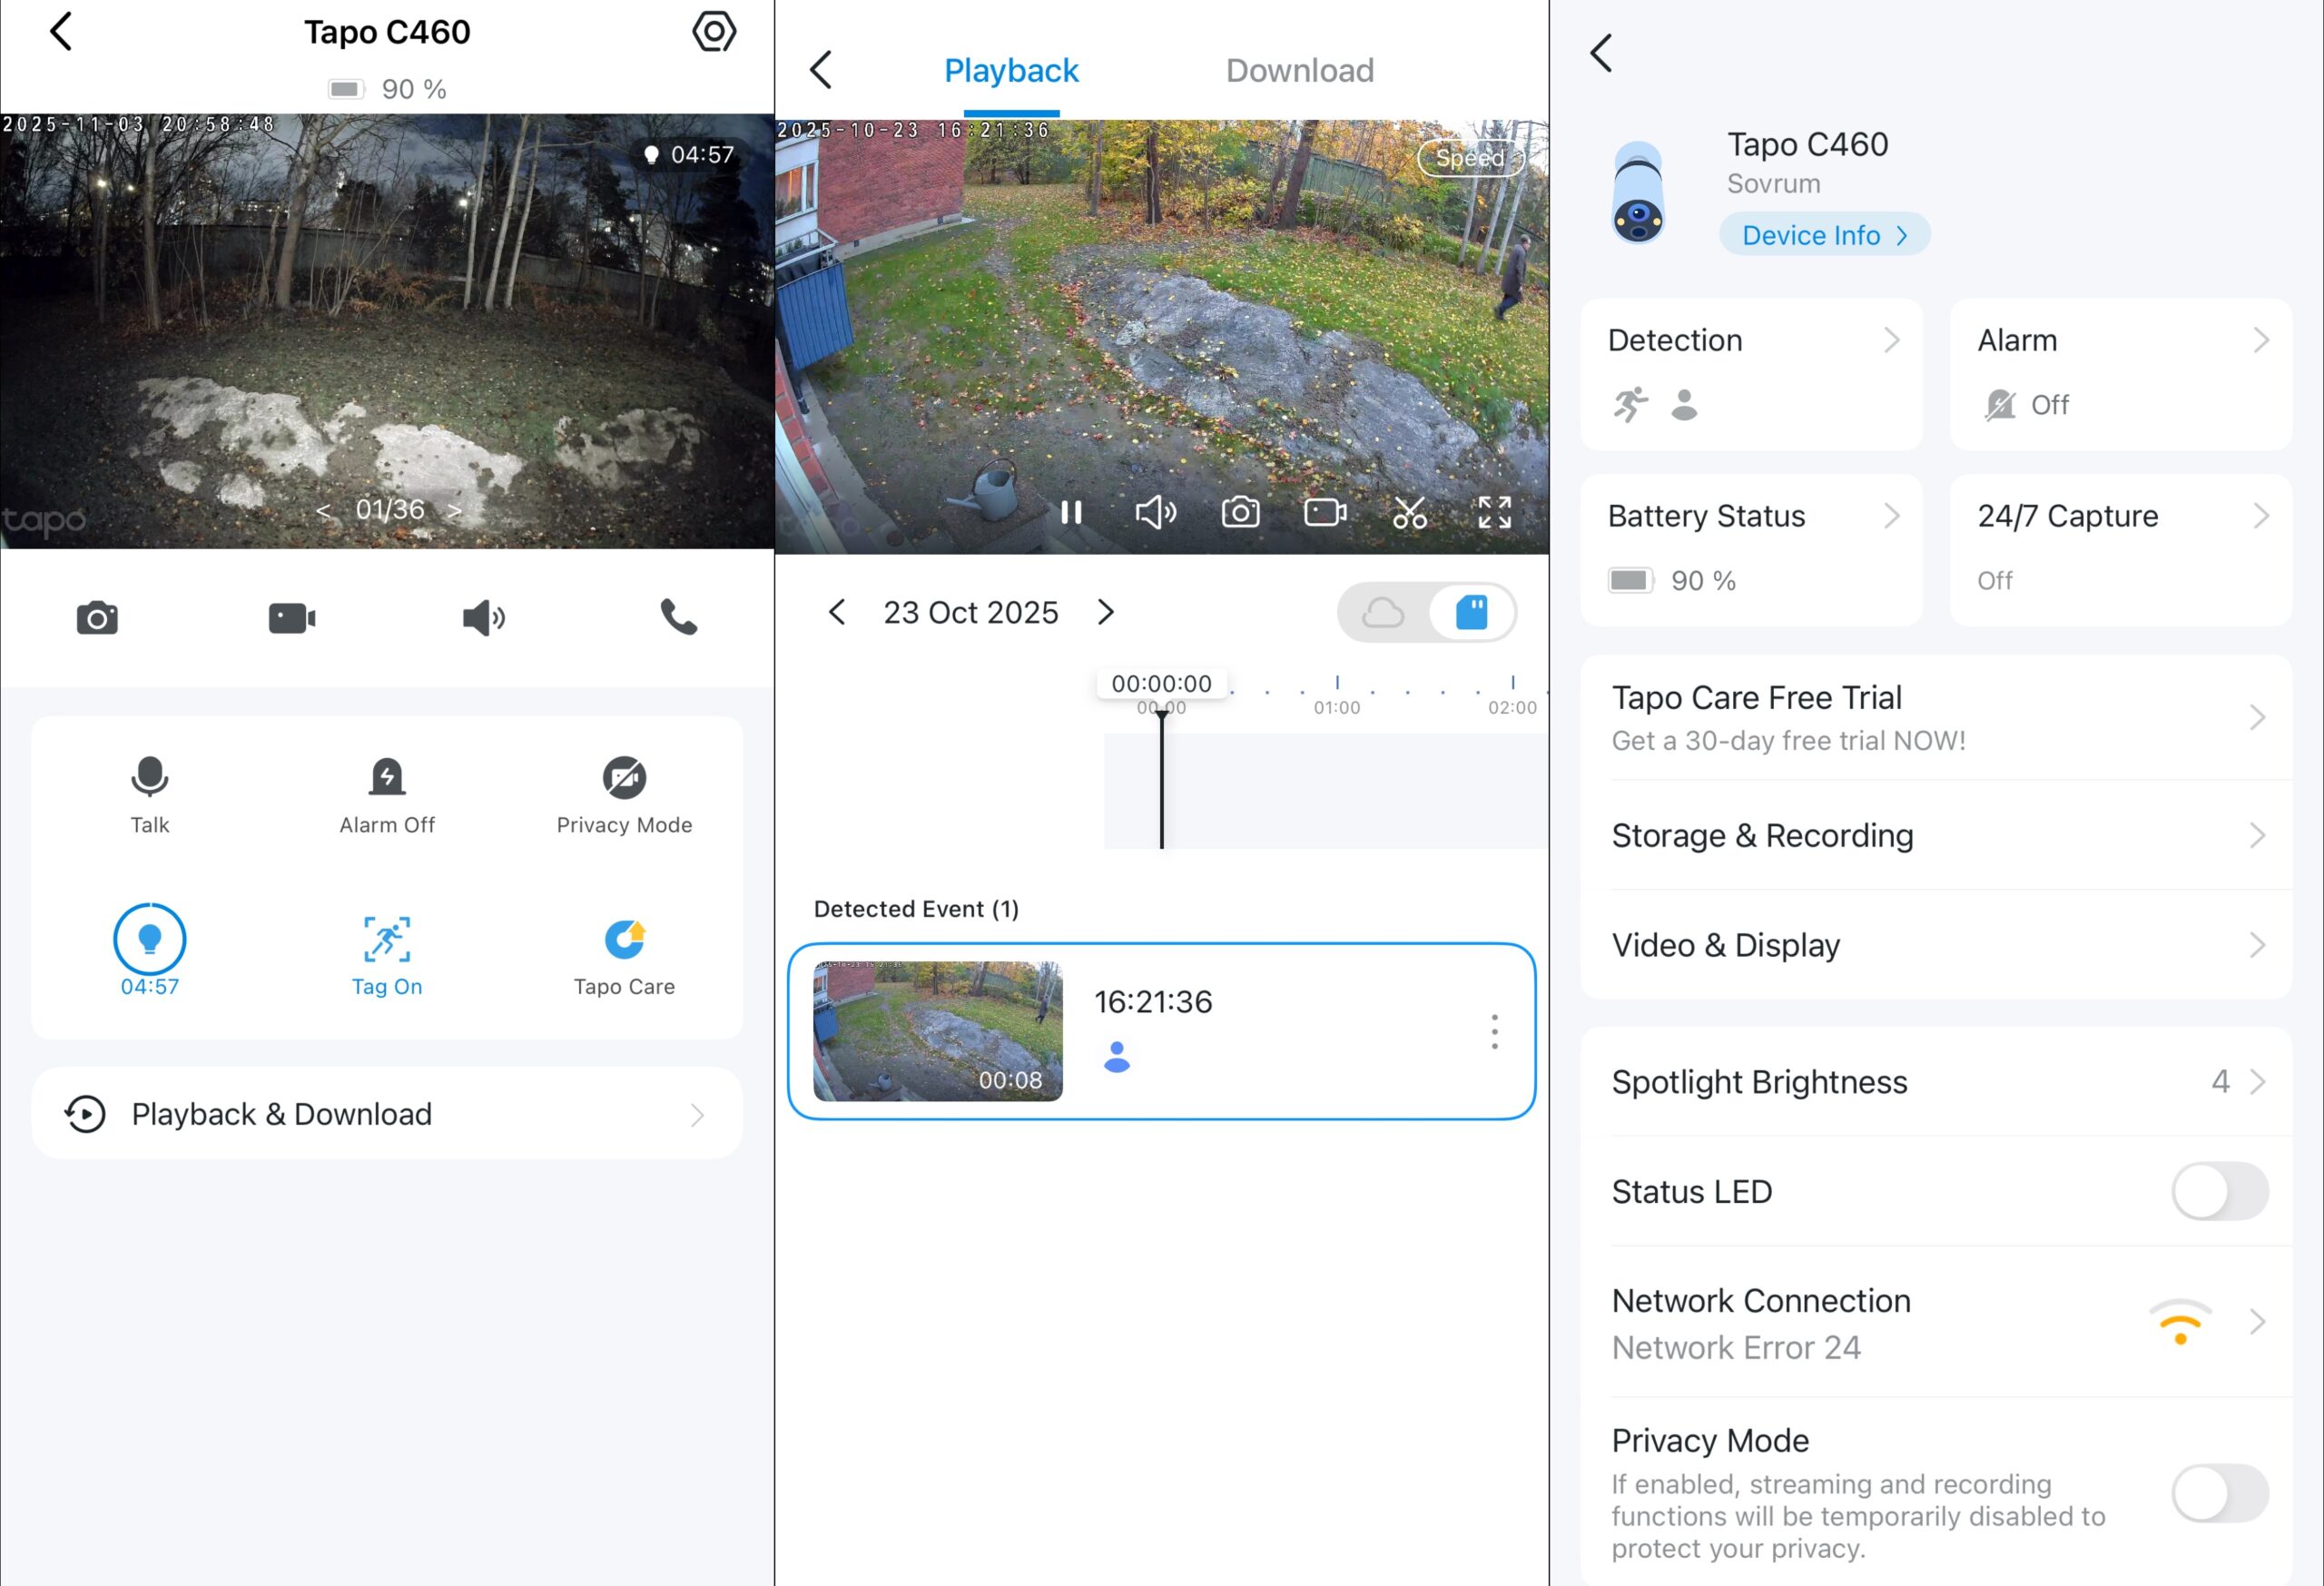Go to the next playback day
2324x1586 pixels.
pos(1106,612)
